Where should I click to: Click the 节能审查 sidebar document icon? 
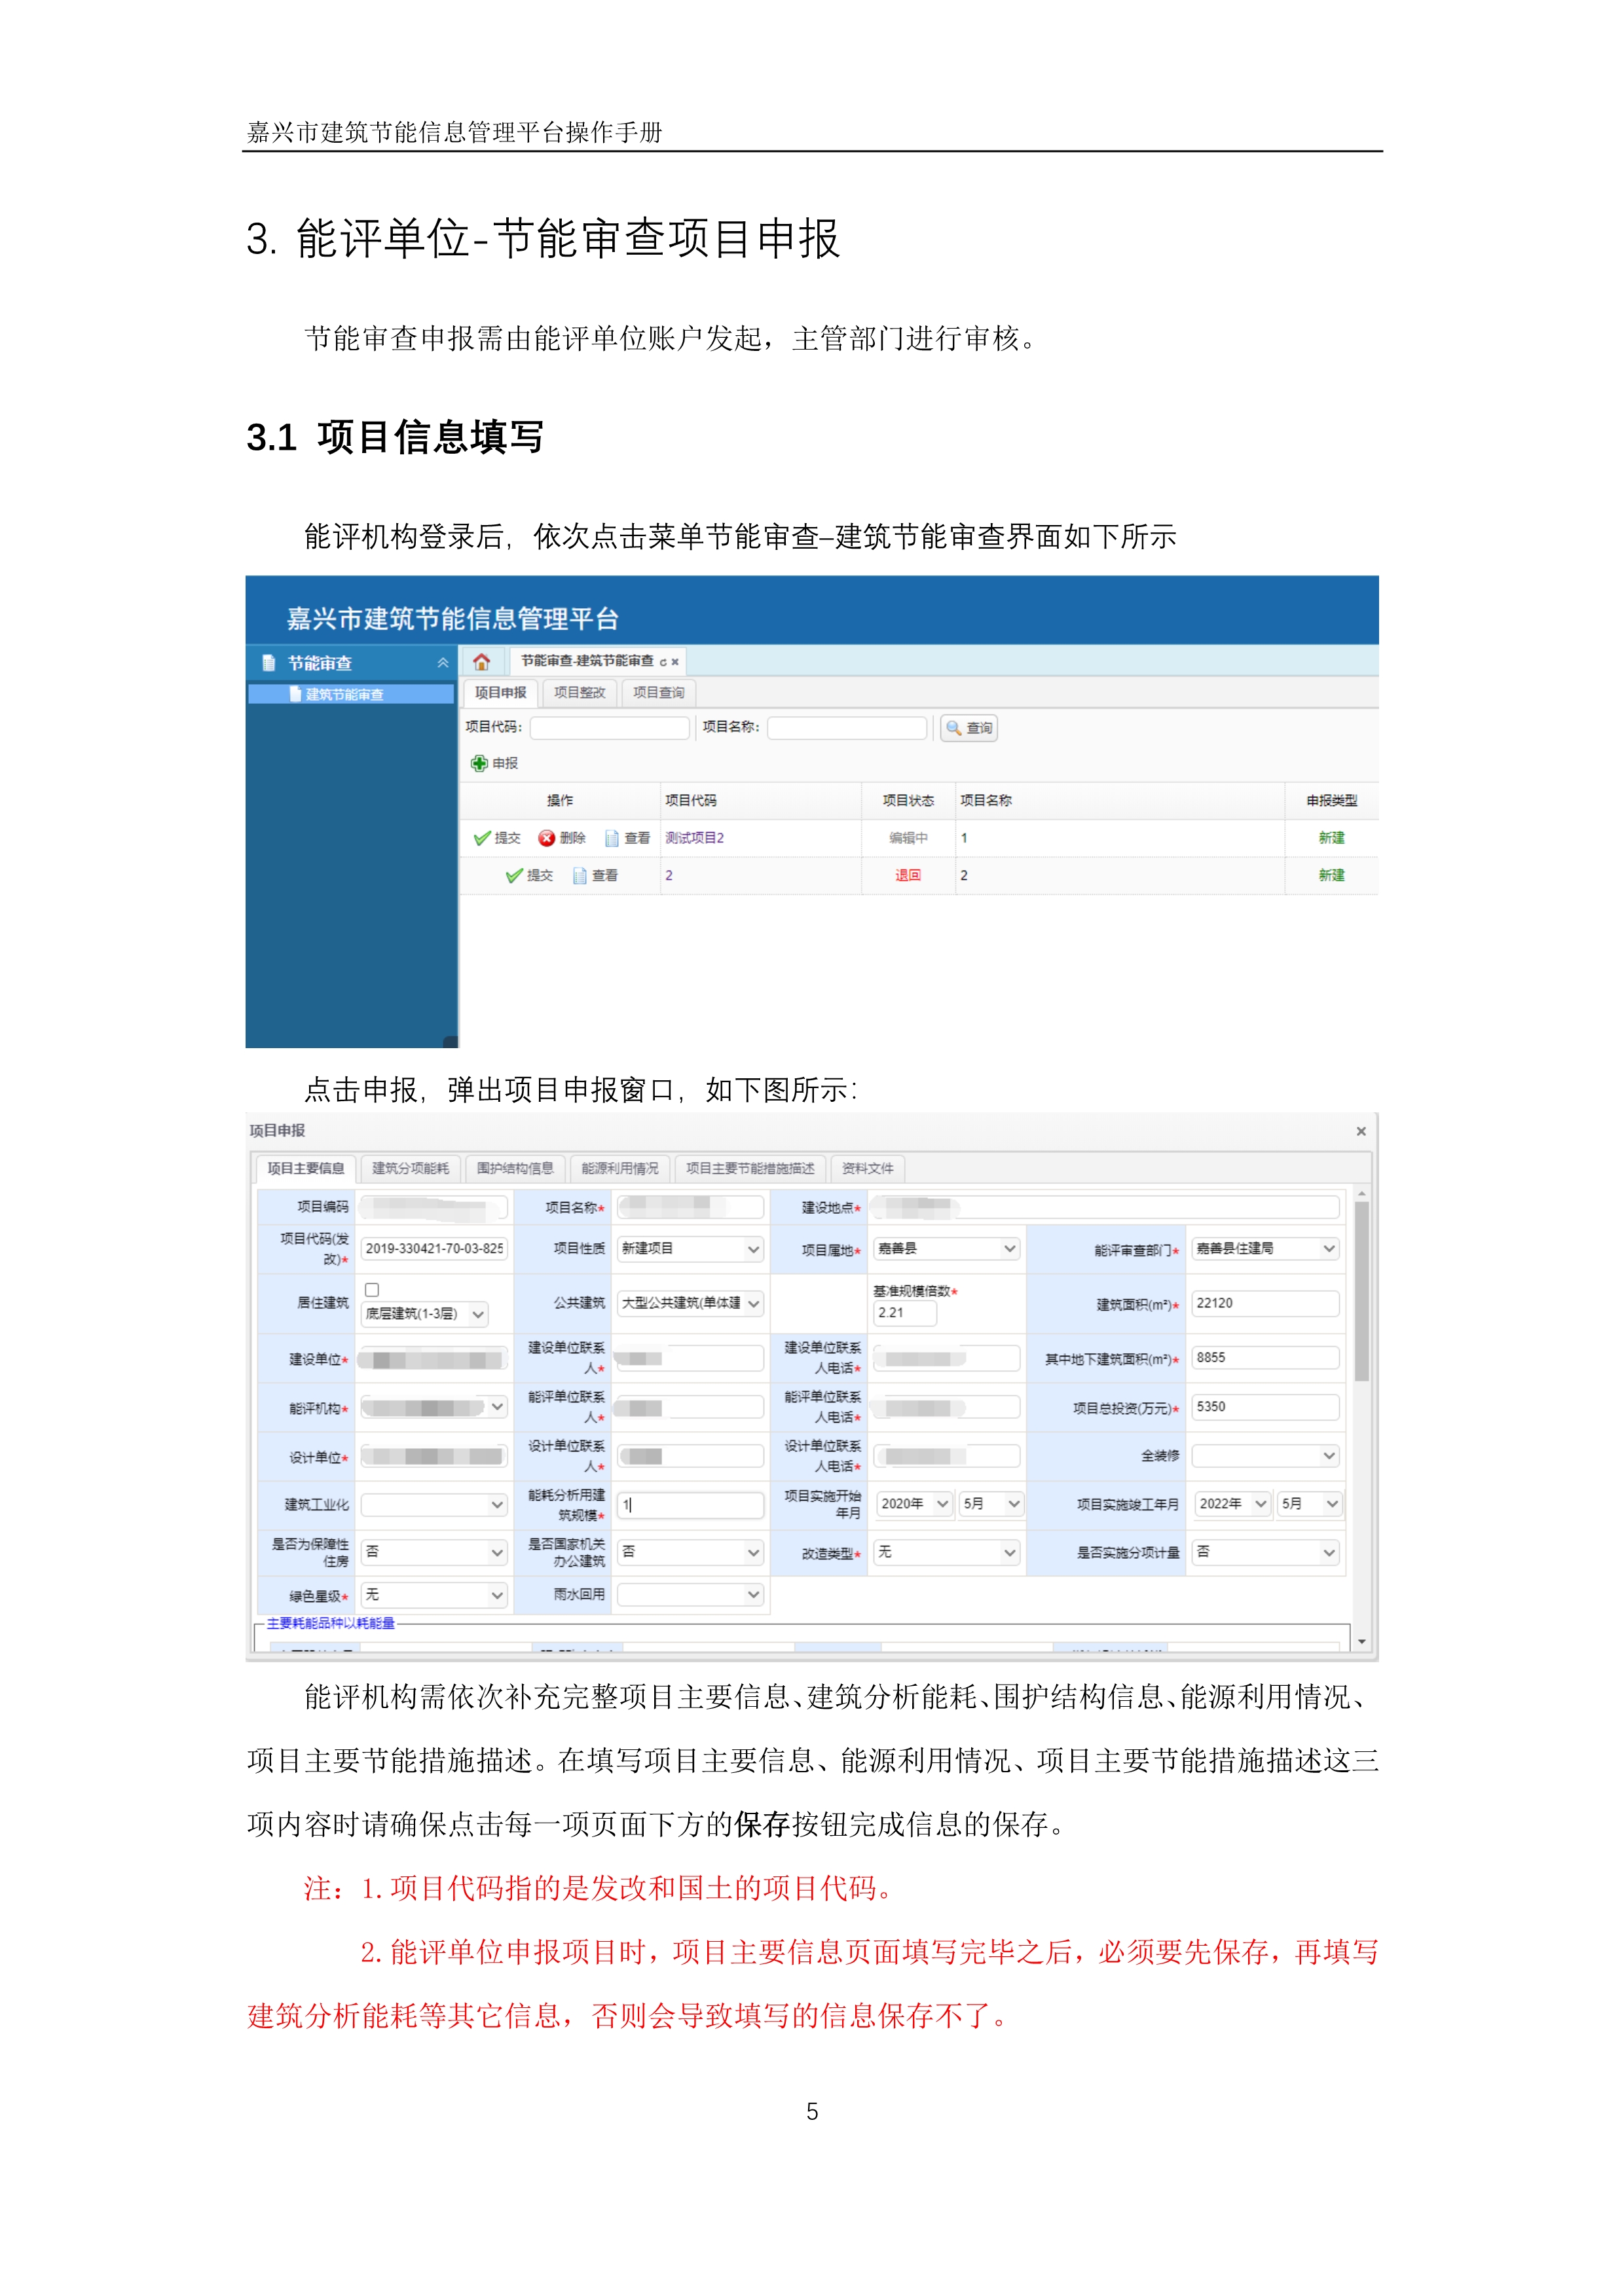(x=268, y=663)
